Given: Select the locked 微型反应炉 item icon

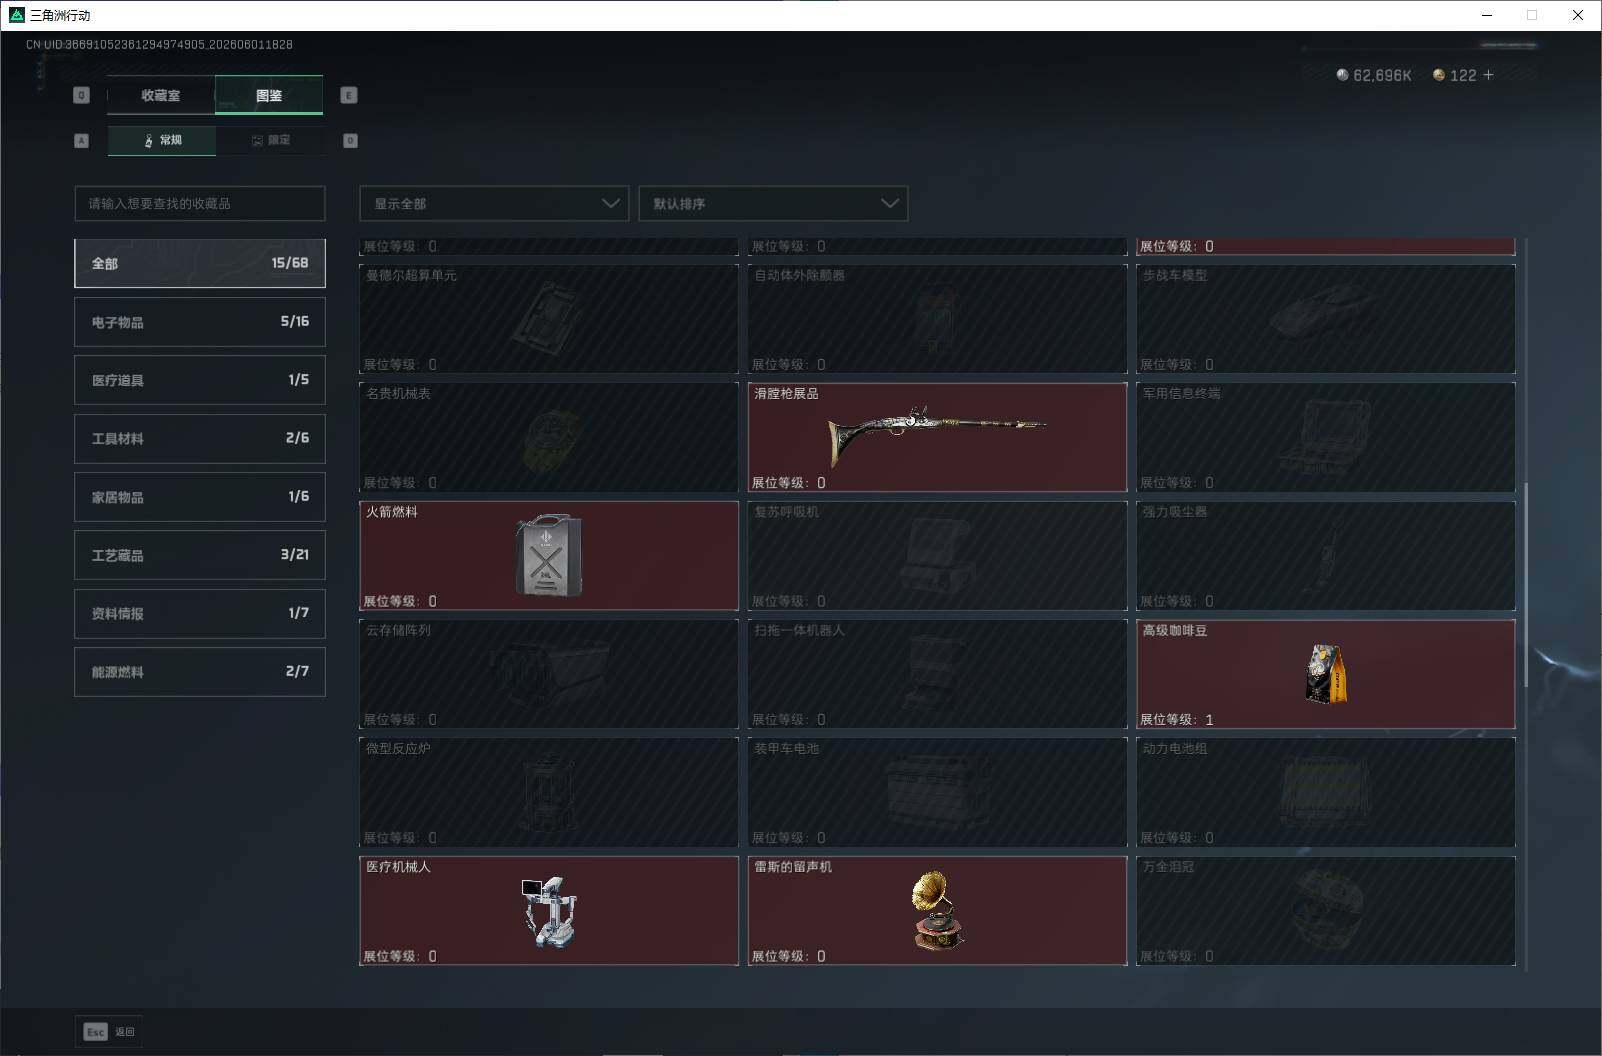Looking at the screenshot, I should coord(548,792).
